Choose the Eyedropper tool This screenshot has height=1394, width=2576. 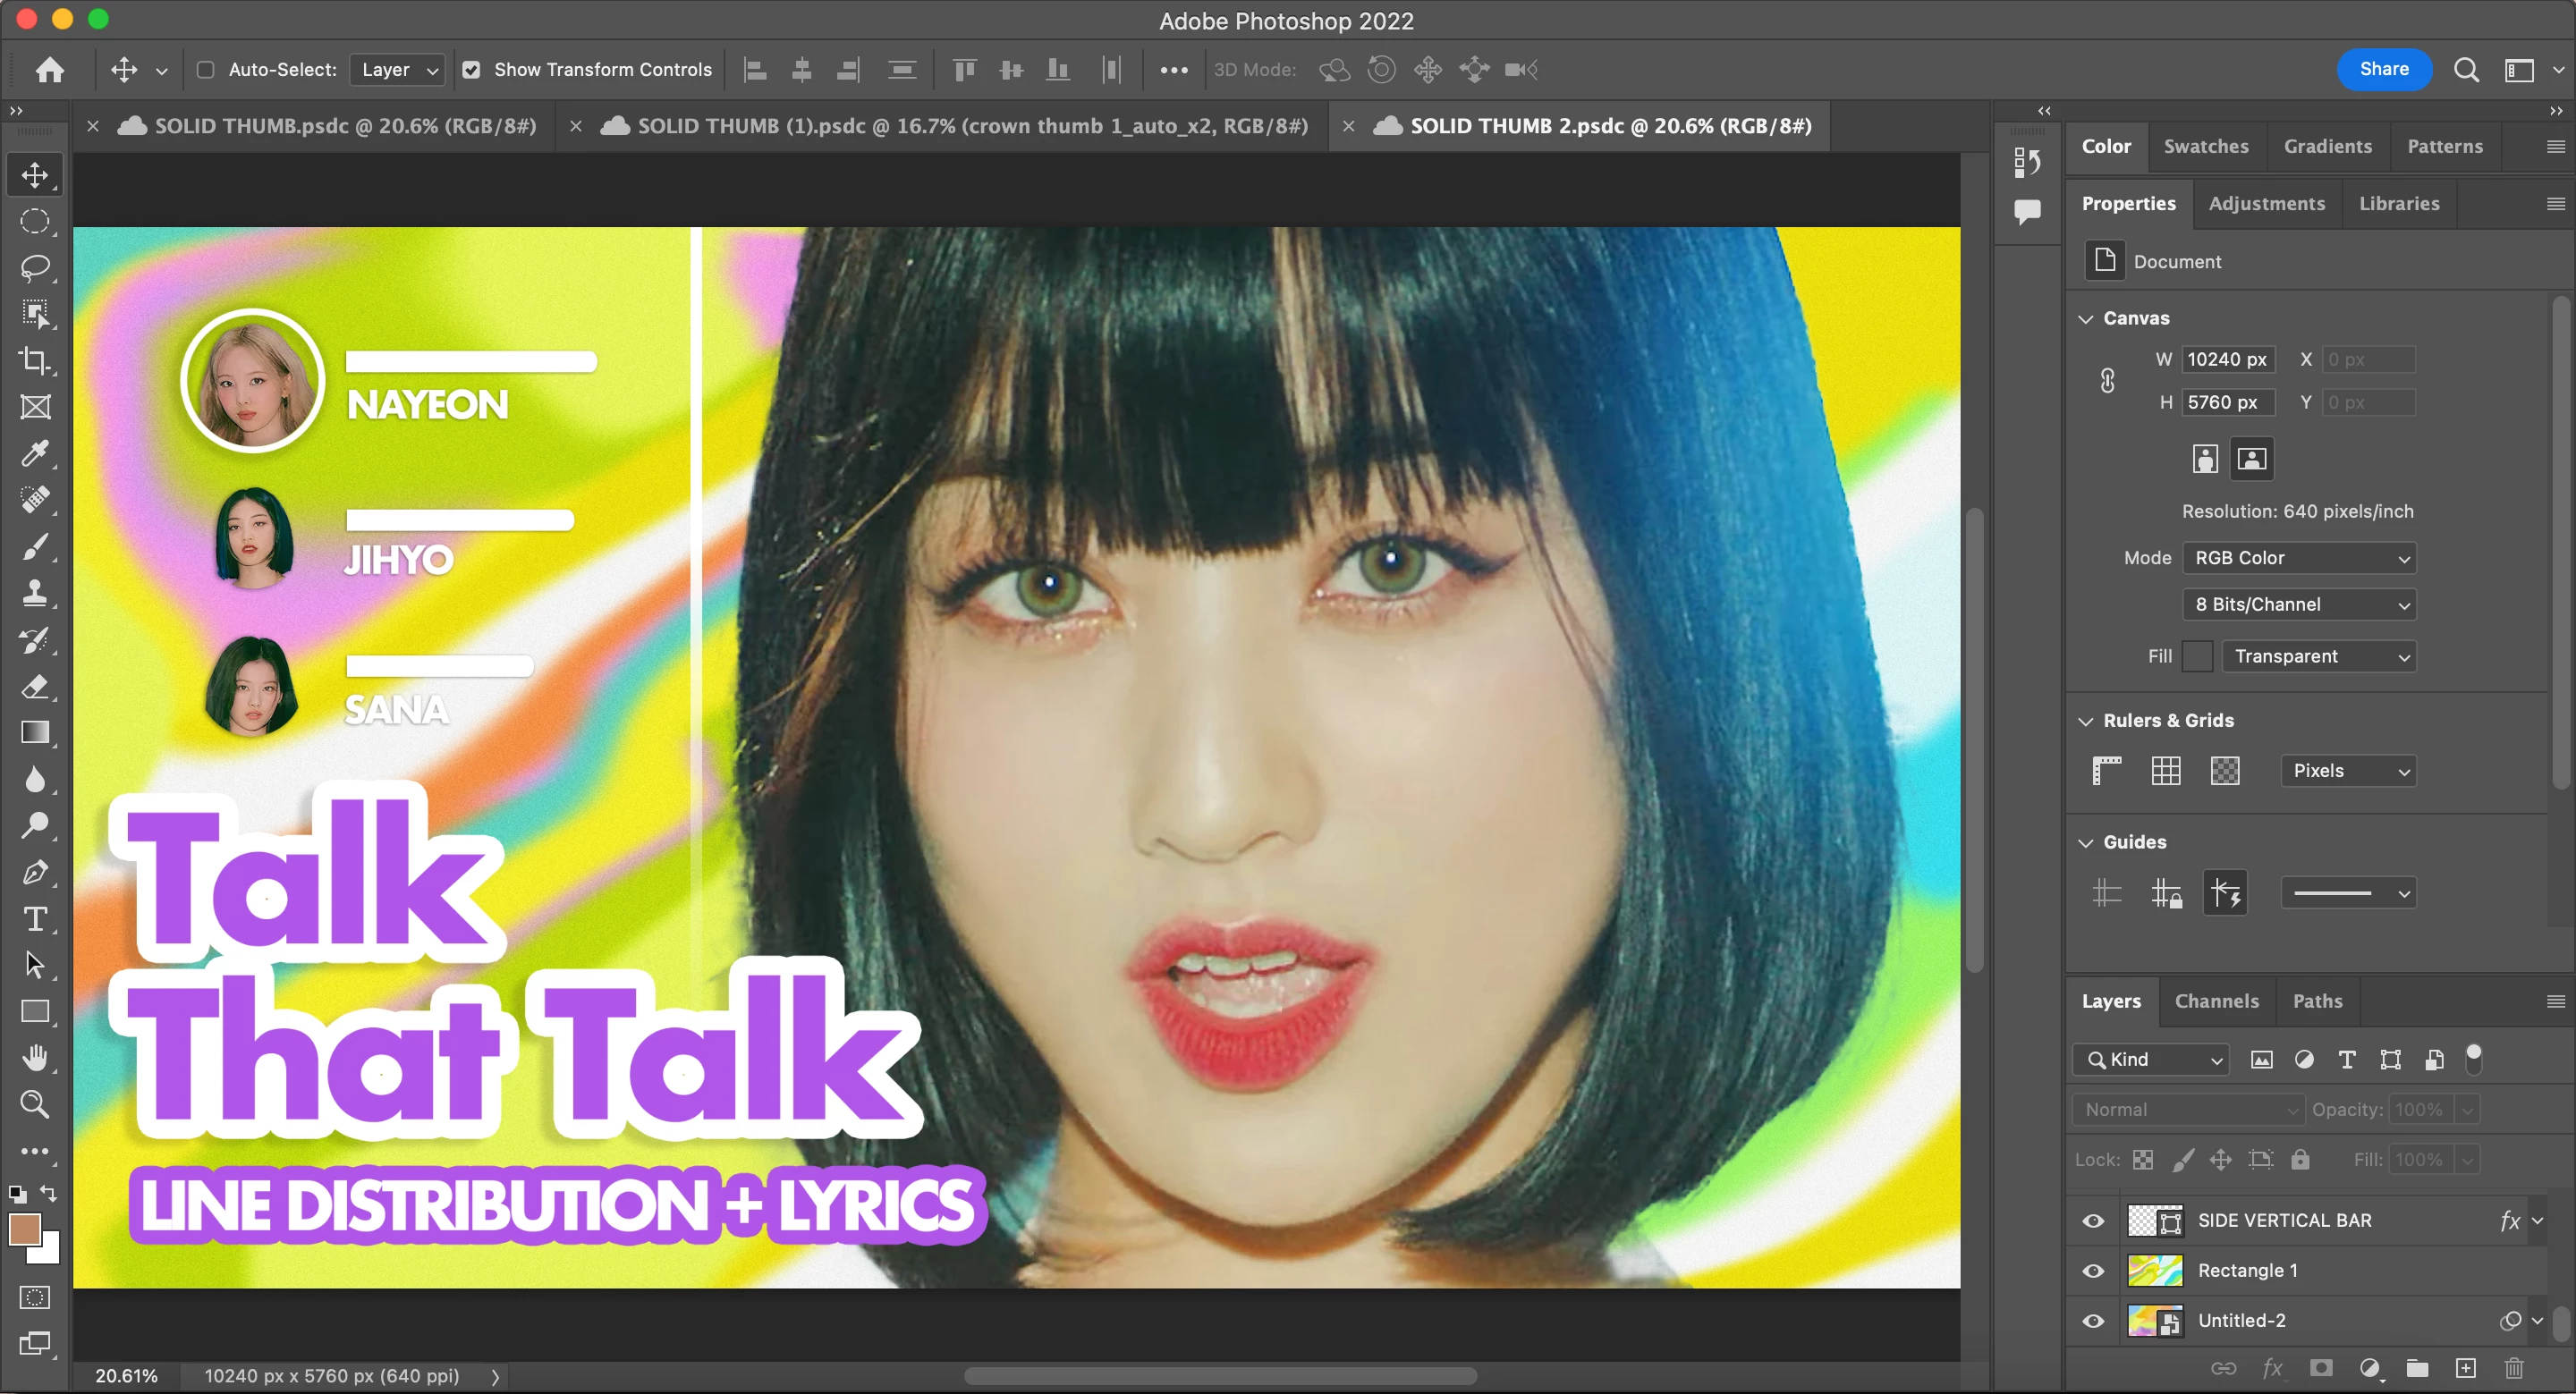click(35, 453)
